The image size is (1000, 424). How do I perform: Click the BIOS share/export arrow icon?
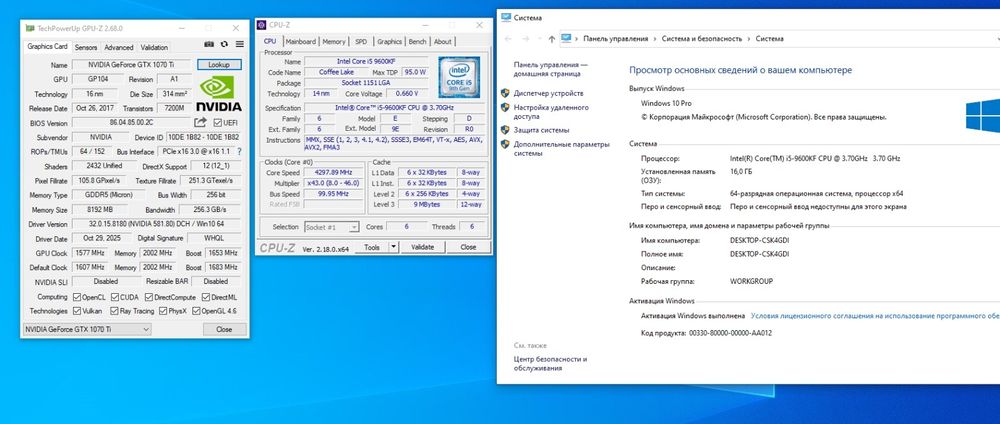pos(200,122)
